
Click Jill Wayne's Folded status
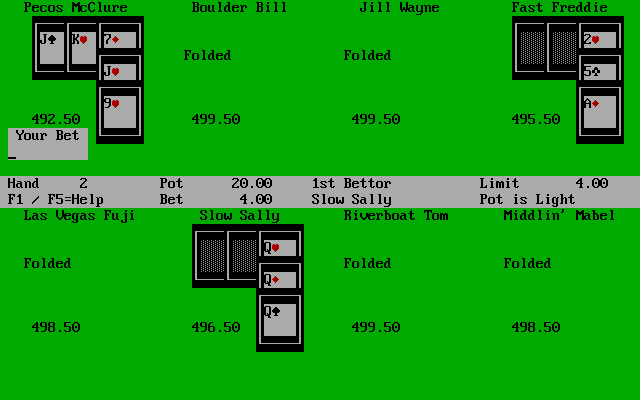pos(367,56)
